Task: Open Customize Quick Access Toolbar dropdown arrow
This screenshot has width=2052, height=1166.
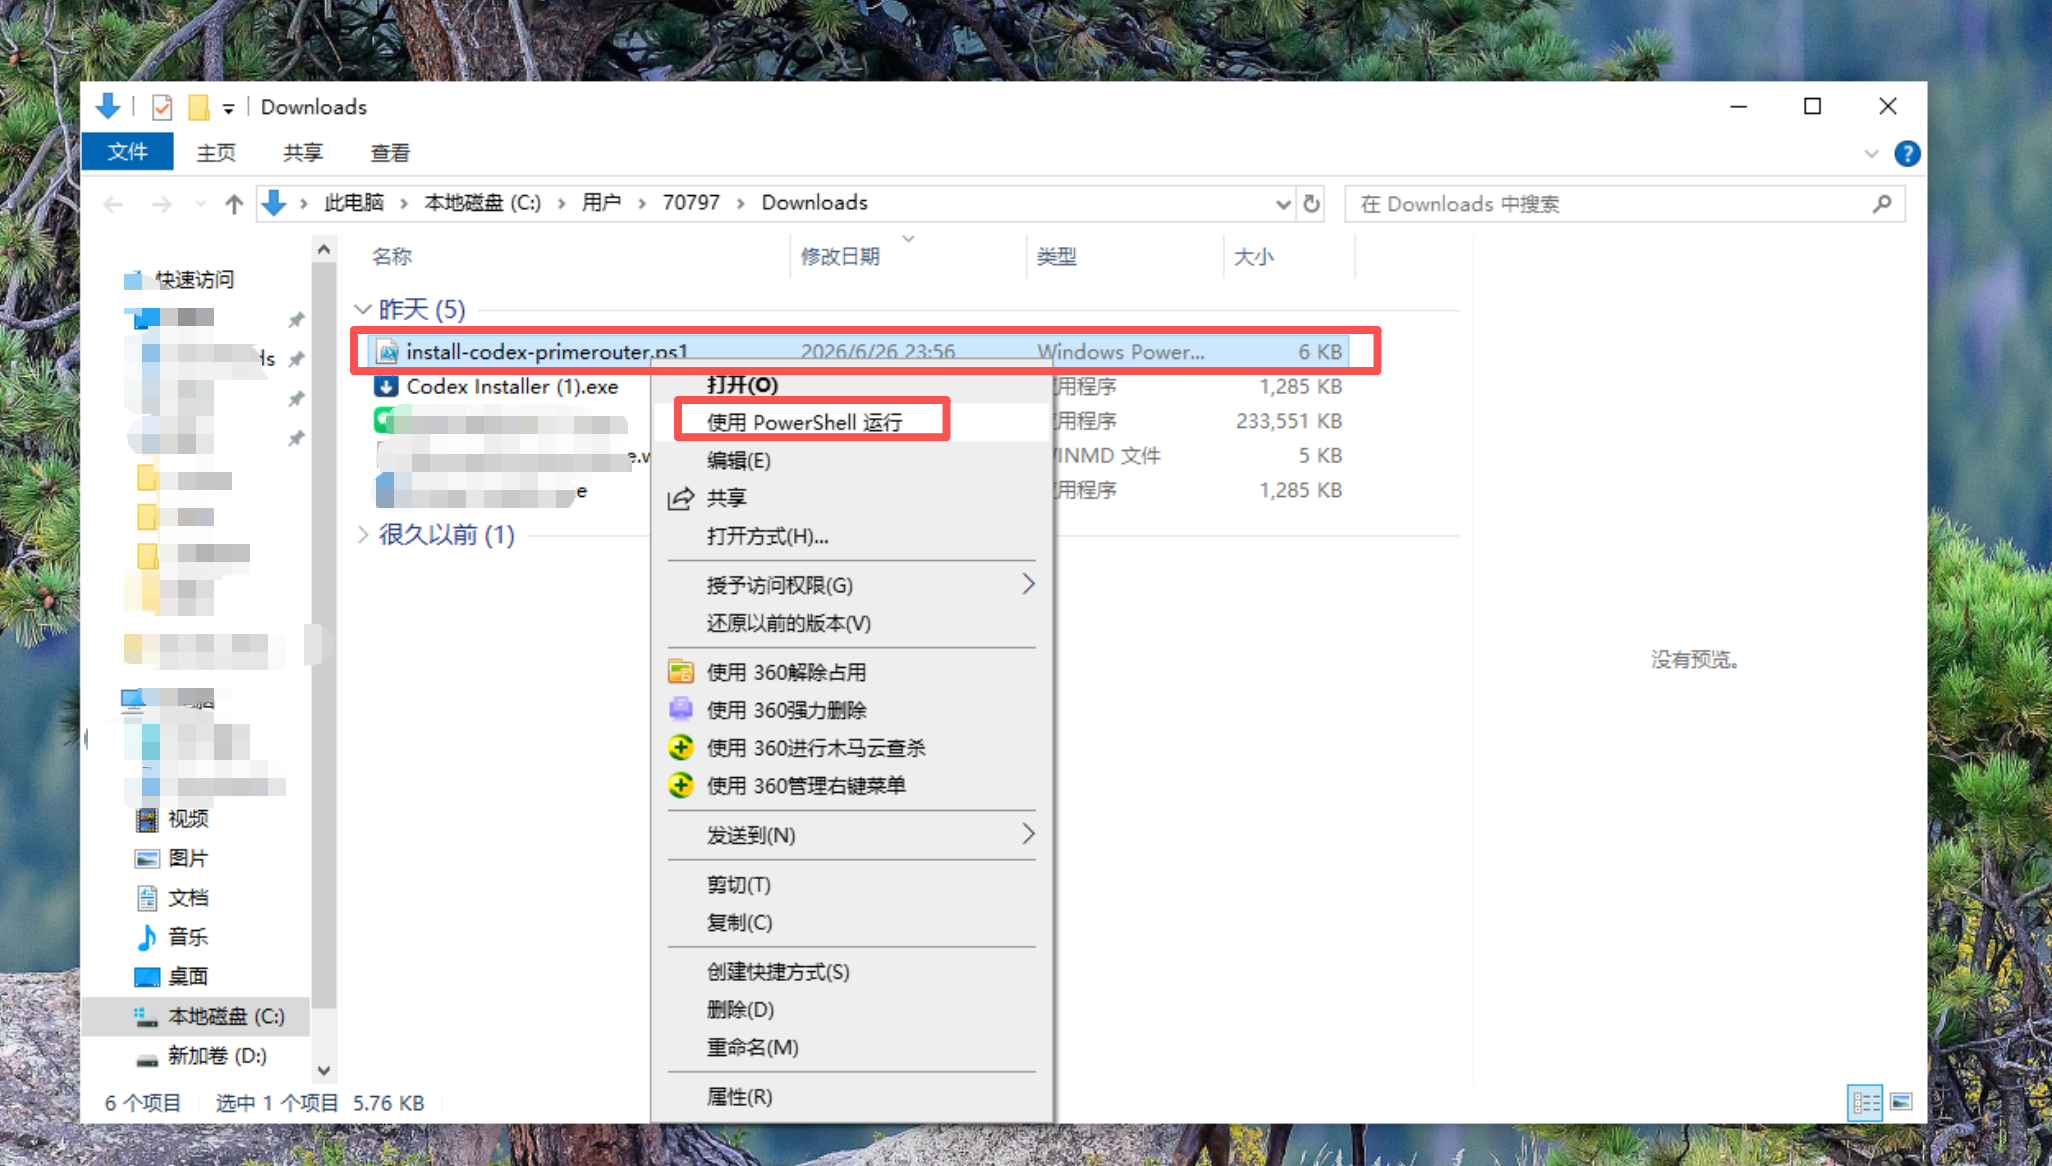Action: (228, 109)
